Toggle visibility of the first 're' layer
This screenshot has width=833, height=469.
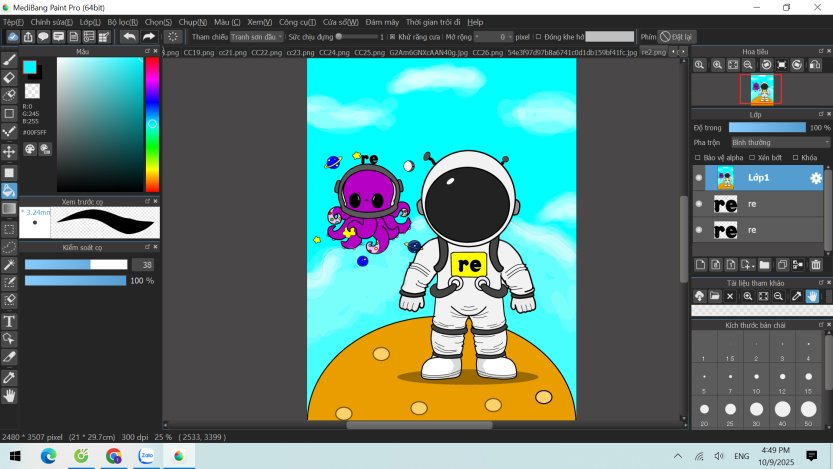pyautogui.click(x=699, y=203)
